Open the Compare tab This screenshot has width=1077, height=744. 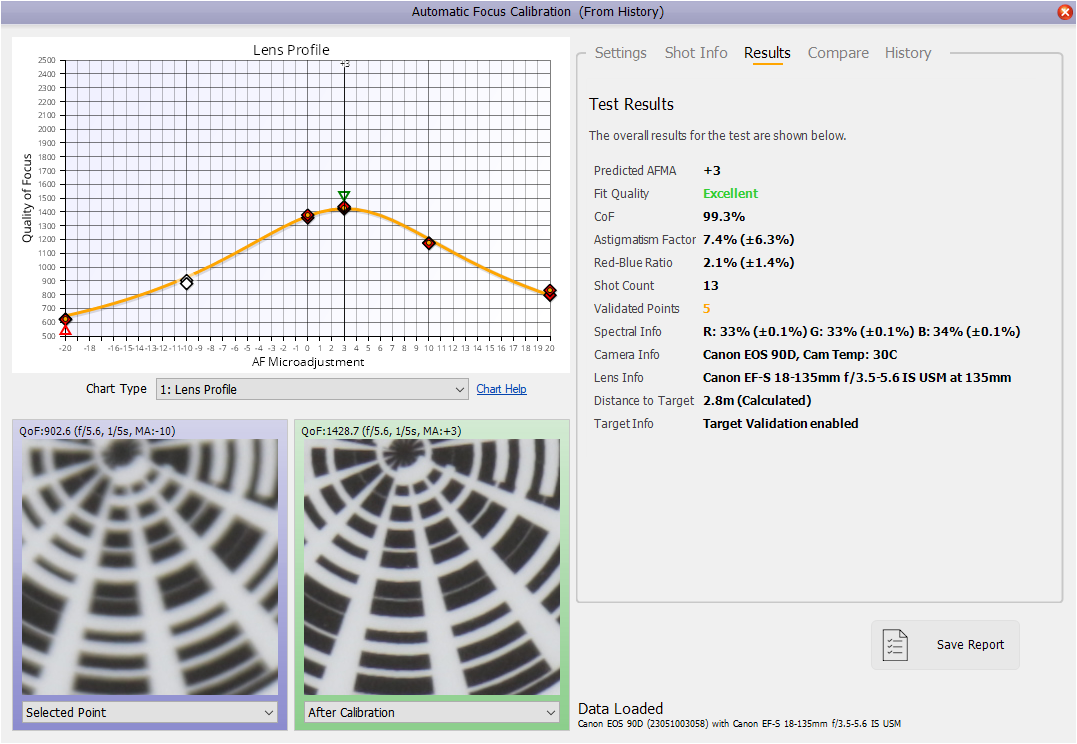838,53
